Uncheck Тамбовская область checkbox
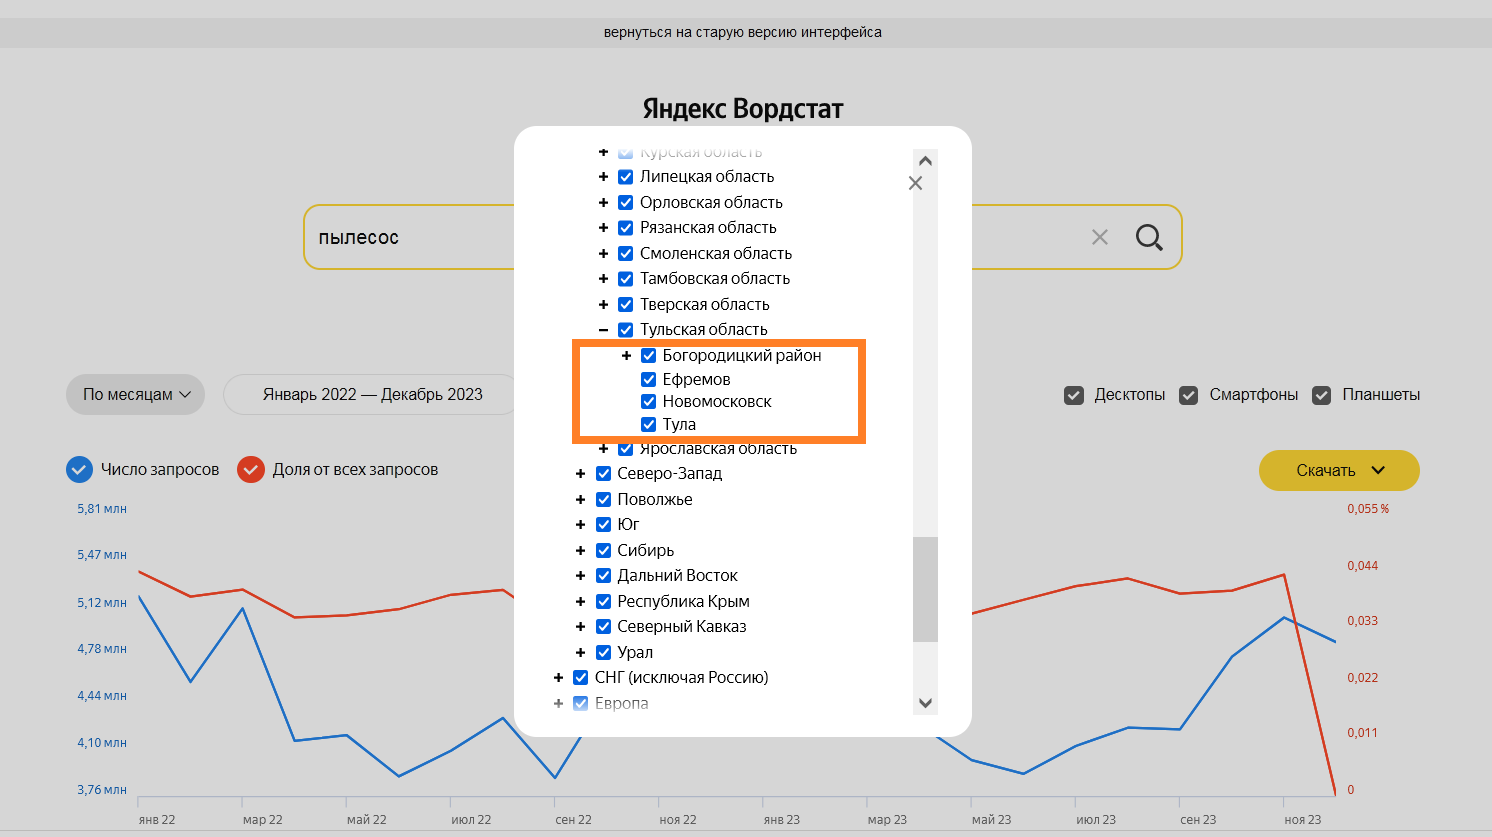 (625, 279)
